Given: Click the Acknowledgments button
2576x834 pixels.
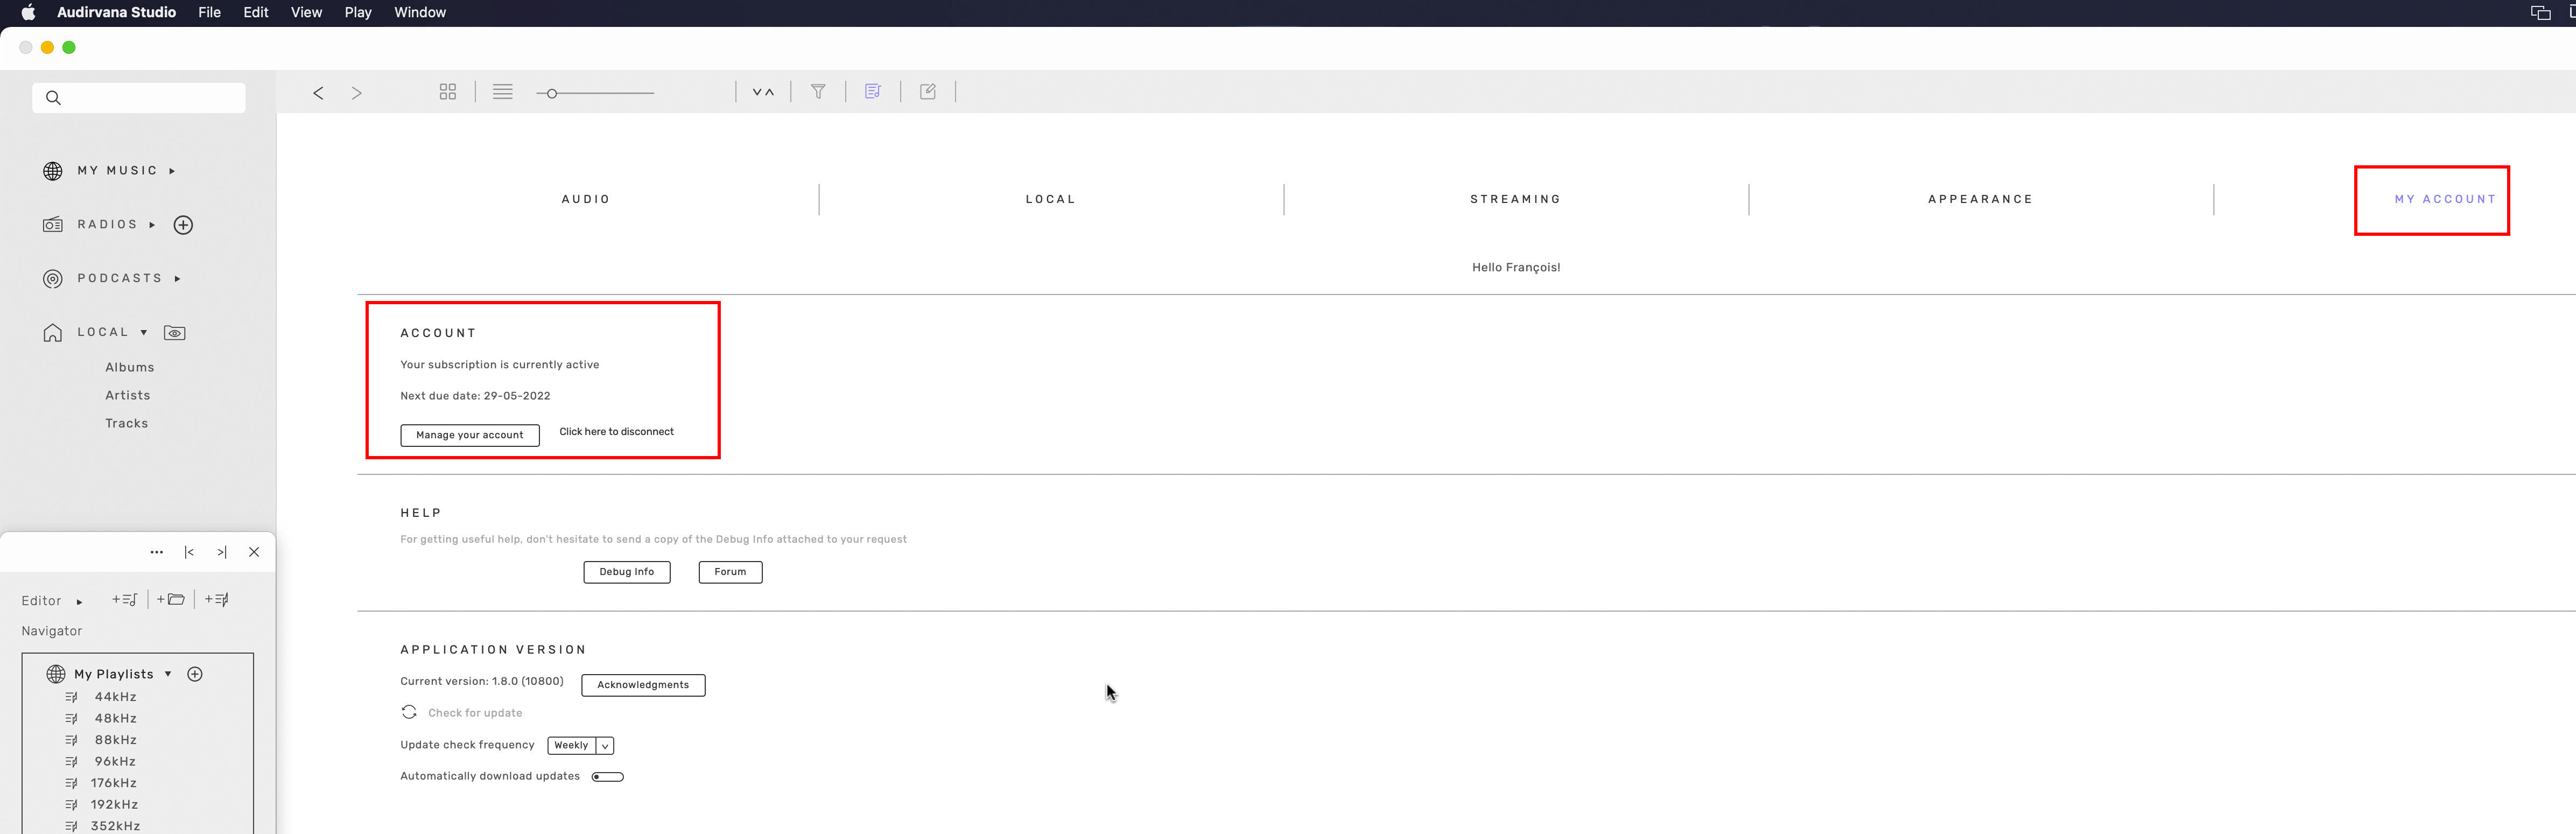Looking at the screenshot, I should pyautogui.click(x=643, y=685).
